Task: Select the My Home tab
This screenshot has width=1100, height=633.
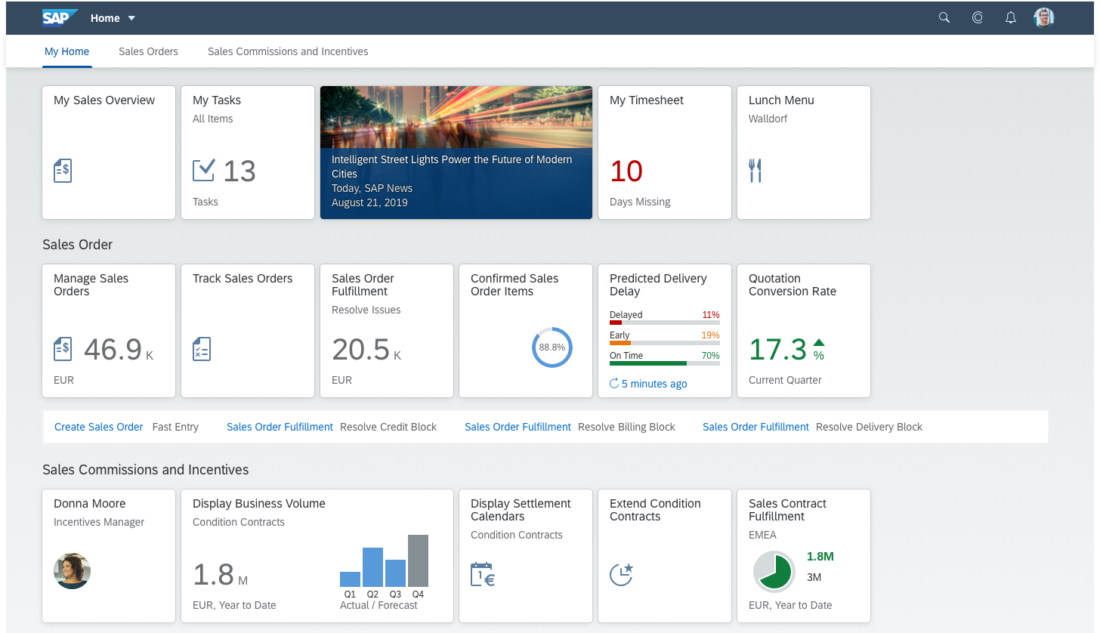Action: pyautogui.click(x=67, y=52)
